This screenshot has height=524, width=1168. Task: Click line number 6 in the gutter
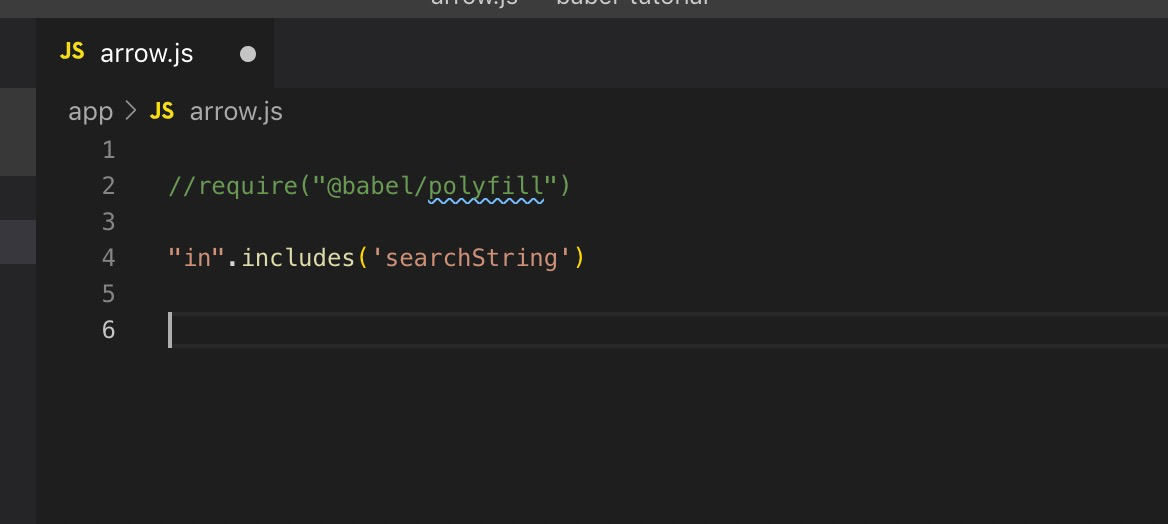(x=108, y=329)
